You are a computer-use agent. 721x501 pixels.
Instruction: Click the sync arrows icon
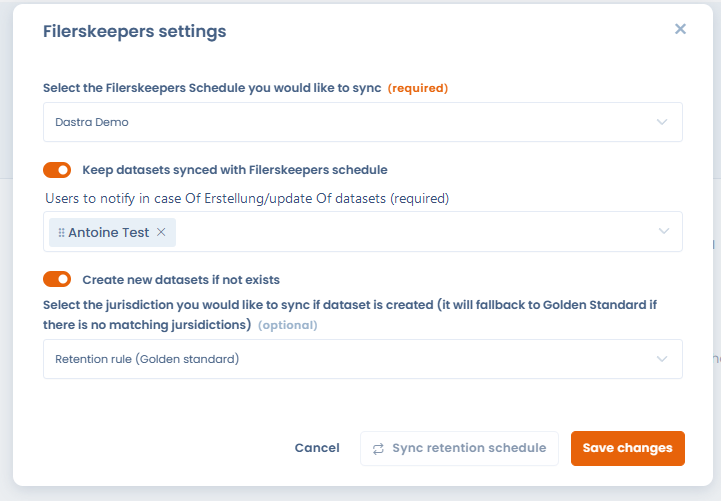pyautogui.click(x=378, y=449)
